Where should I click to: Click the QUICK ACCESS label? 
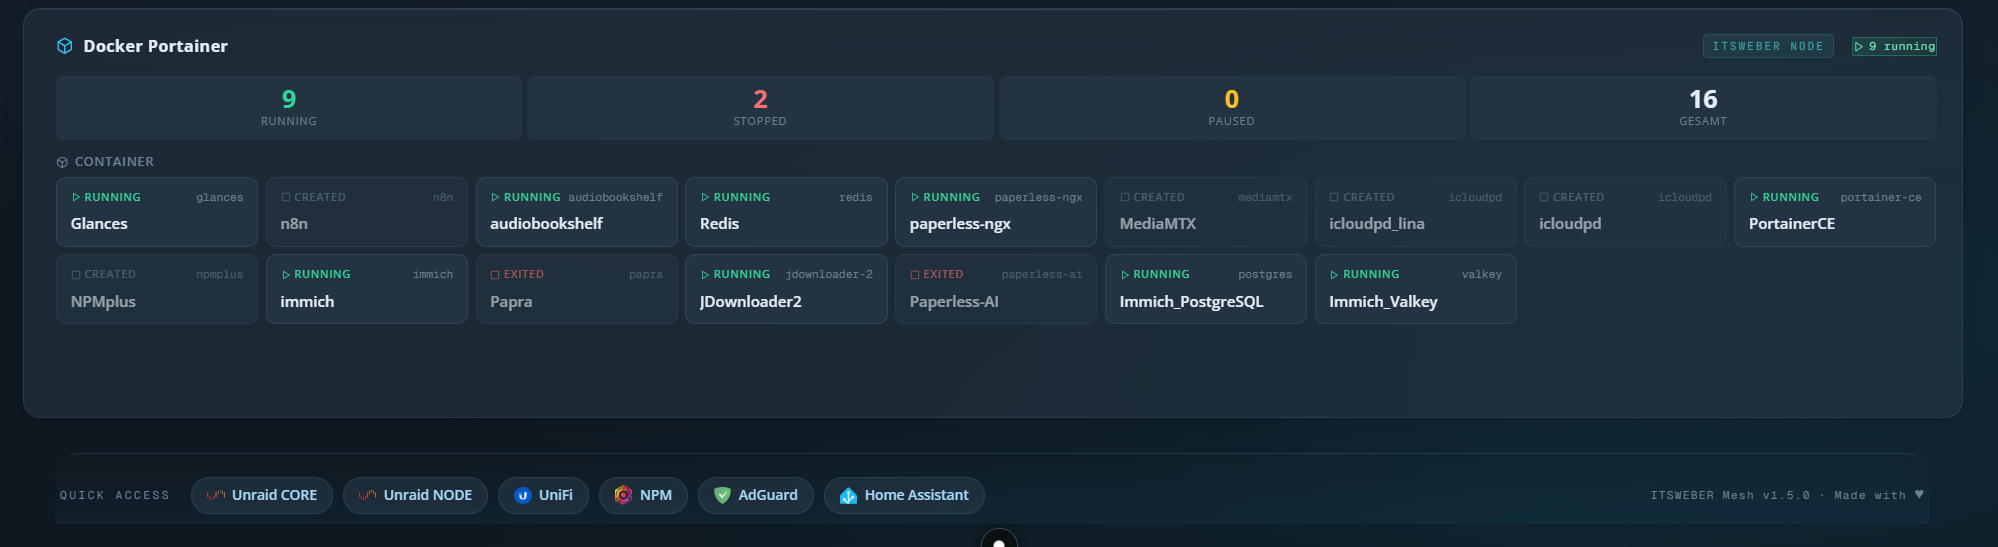coord(114,495)
